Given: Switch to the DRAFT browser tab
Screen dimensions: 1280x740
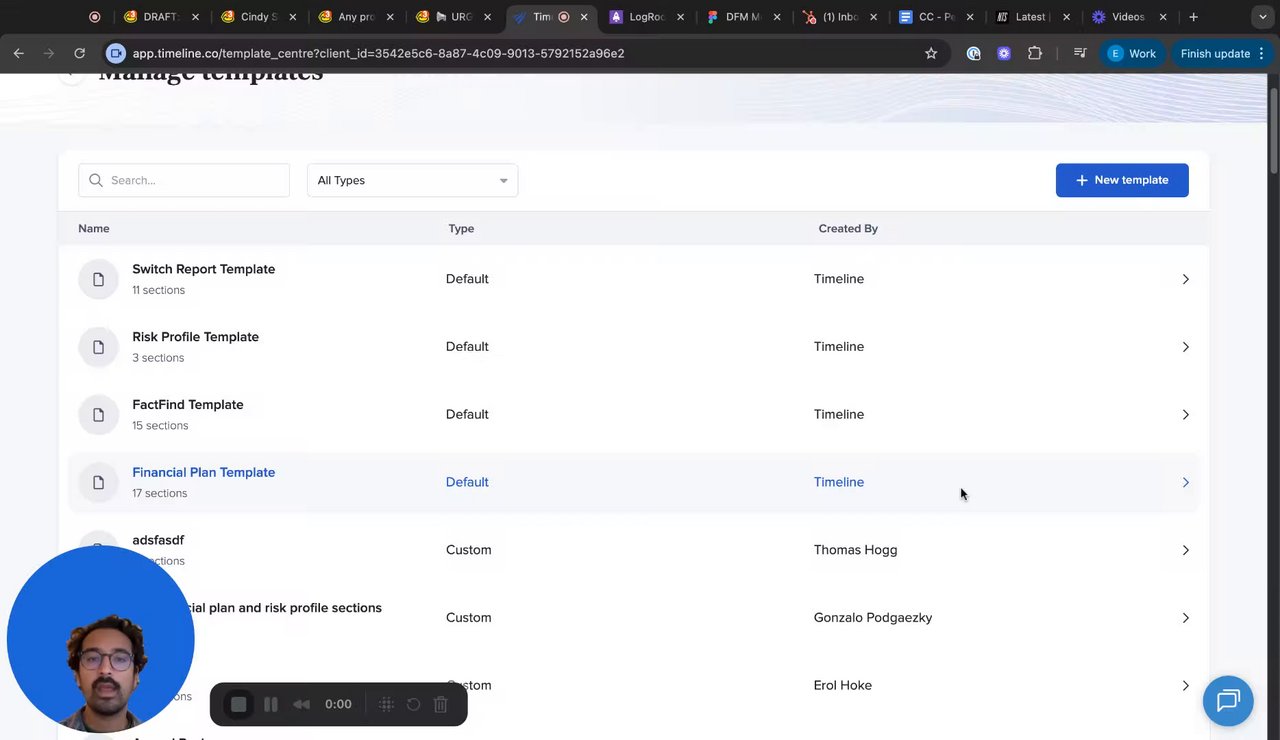Looking at the screenshot, I should click(x=162, y=17).
